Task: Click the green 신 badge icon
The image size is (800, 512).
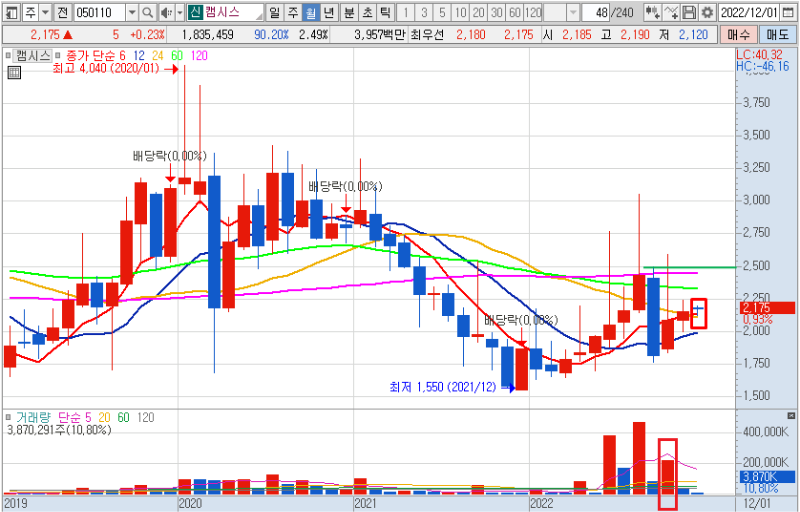Action: pos(195,12)
